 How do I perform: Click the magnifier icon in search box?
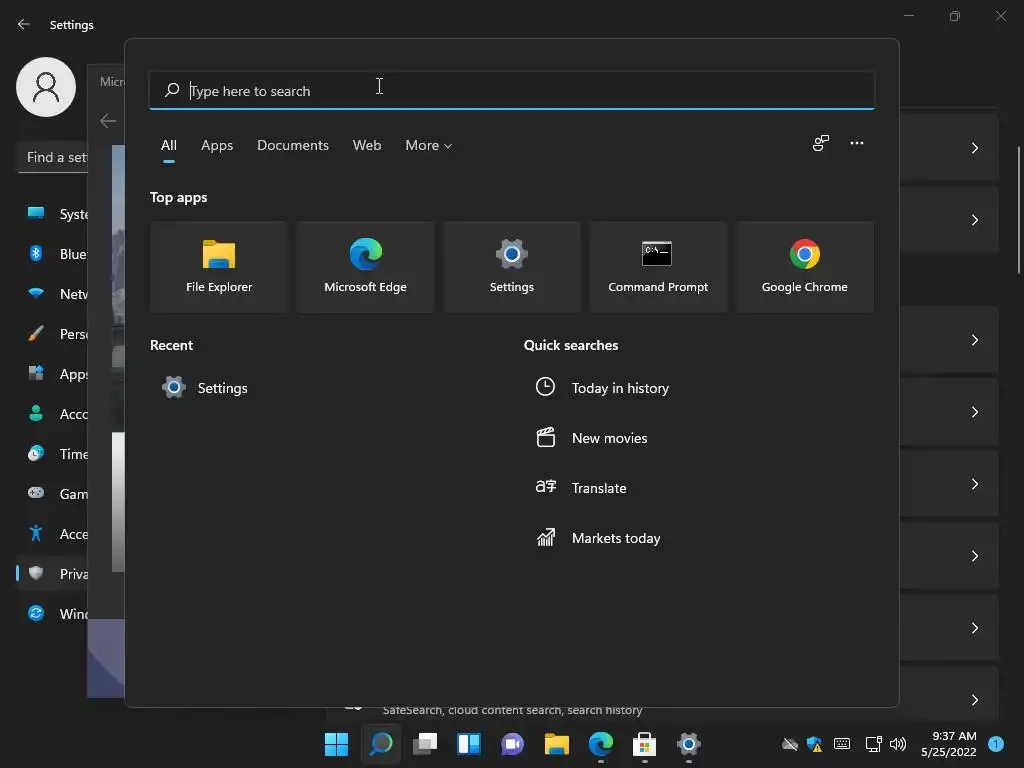172,90
